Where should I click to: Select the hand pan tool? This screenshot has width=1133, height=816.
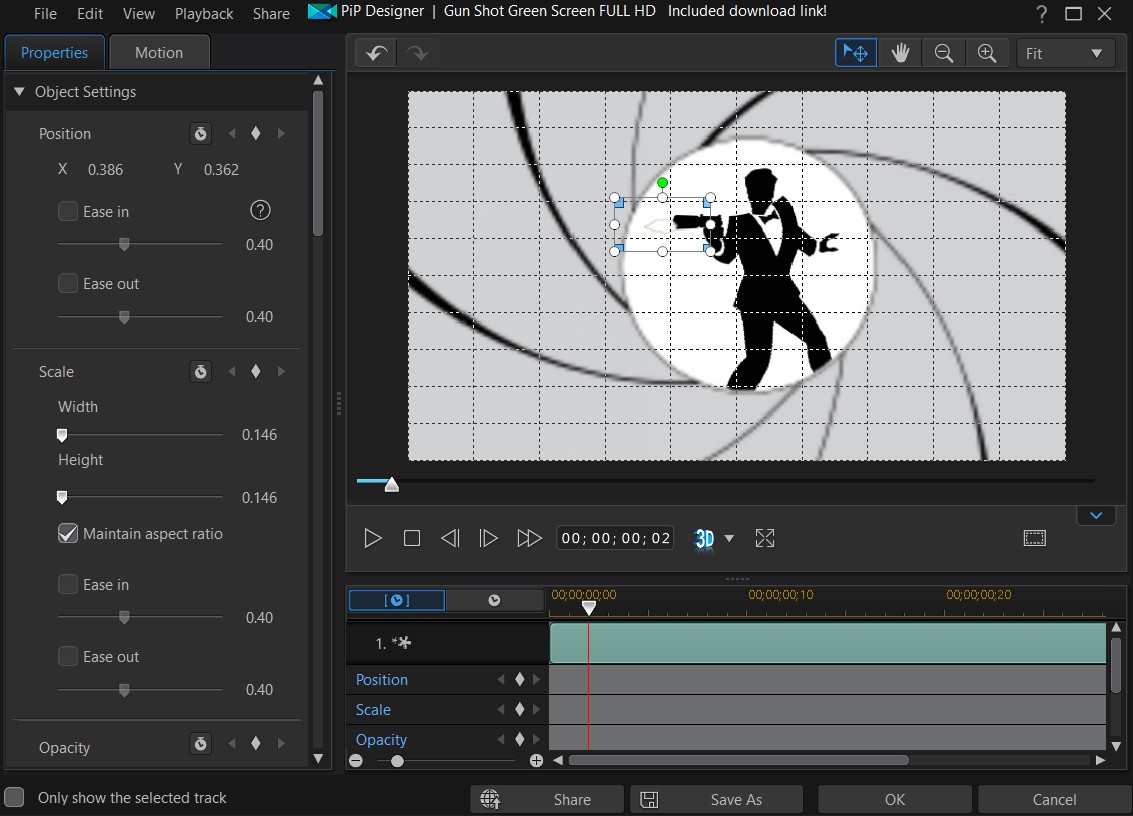tap(900, 53)
